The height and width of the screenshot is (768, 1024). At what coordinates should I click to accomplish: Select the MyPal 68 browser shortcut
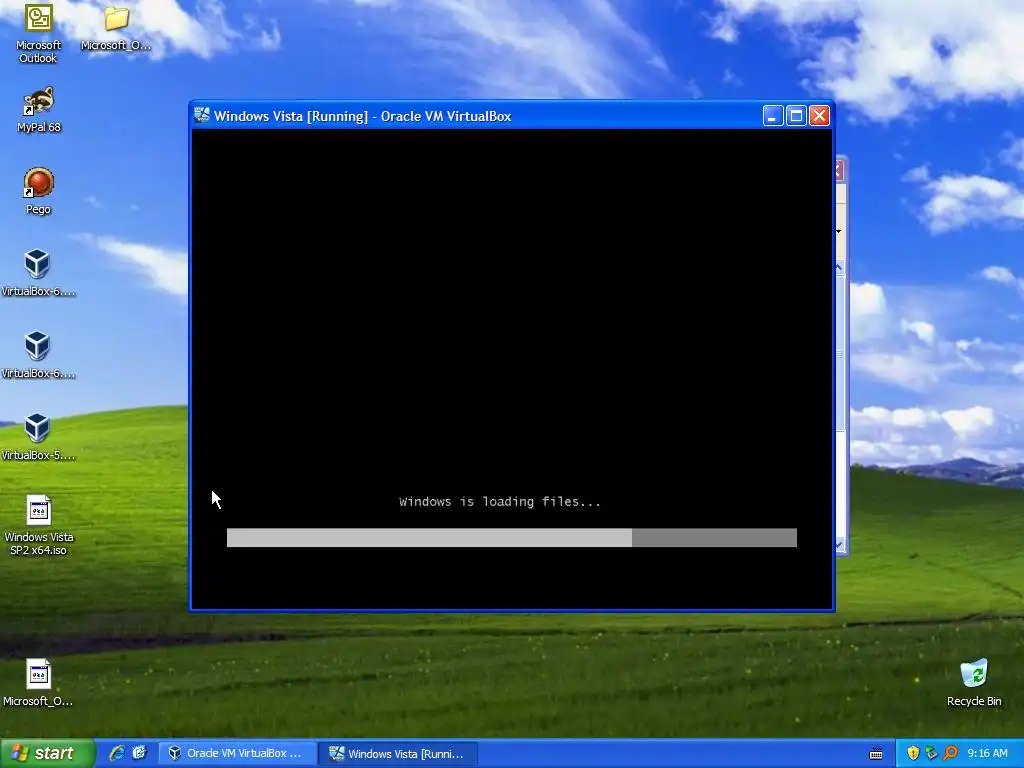[x=38, y=109]
